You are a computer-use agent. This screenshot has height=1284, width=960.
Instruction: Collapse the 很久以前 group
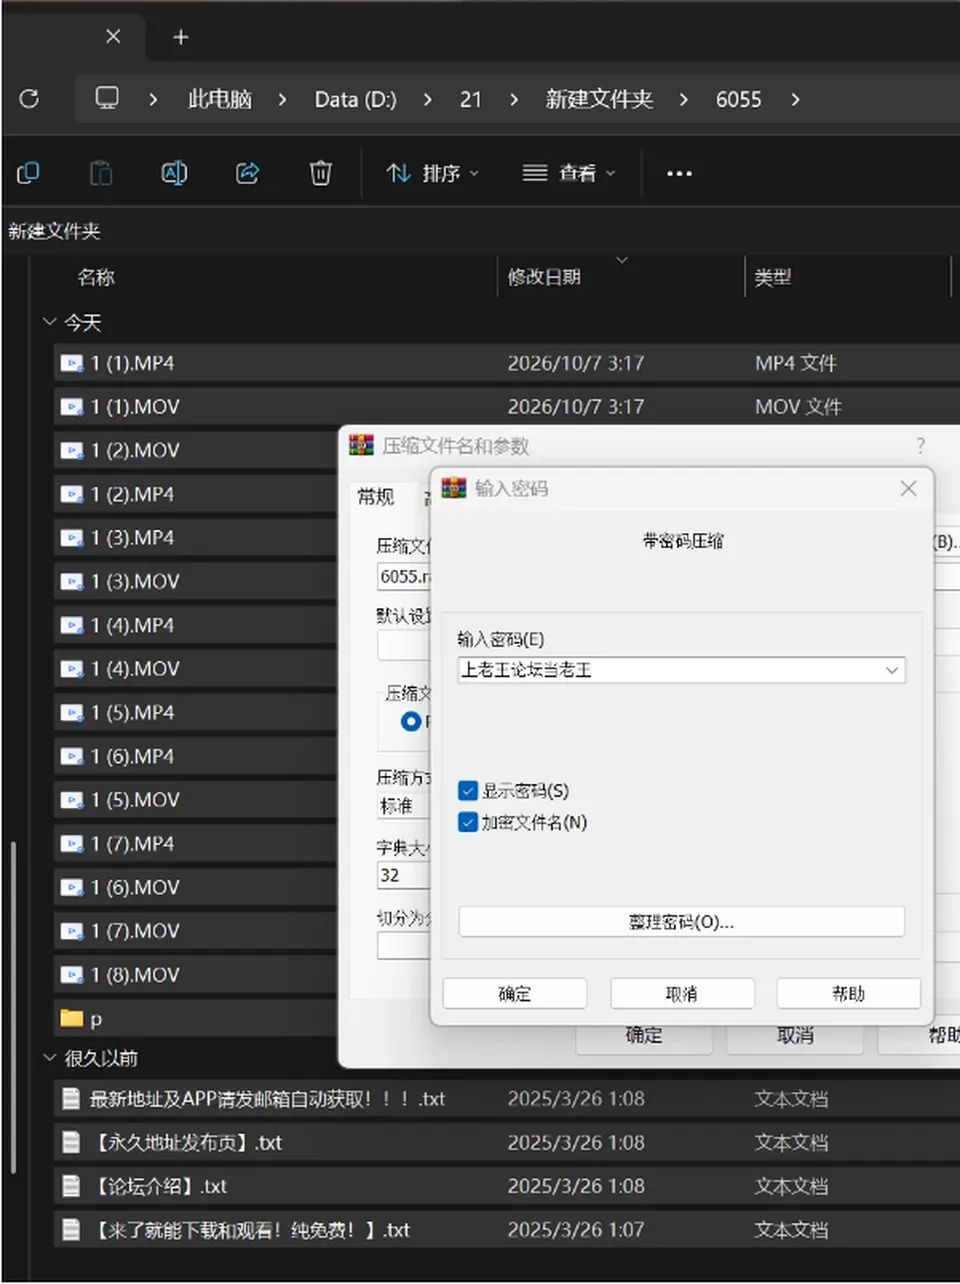tap(49, 1057)
